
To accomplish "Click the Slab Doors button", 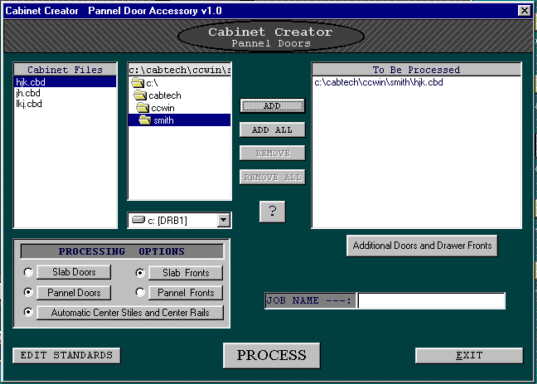I will click(74, 272).
